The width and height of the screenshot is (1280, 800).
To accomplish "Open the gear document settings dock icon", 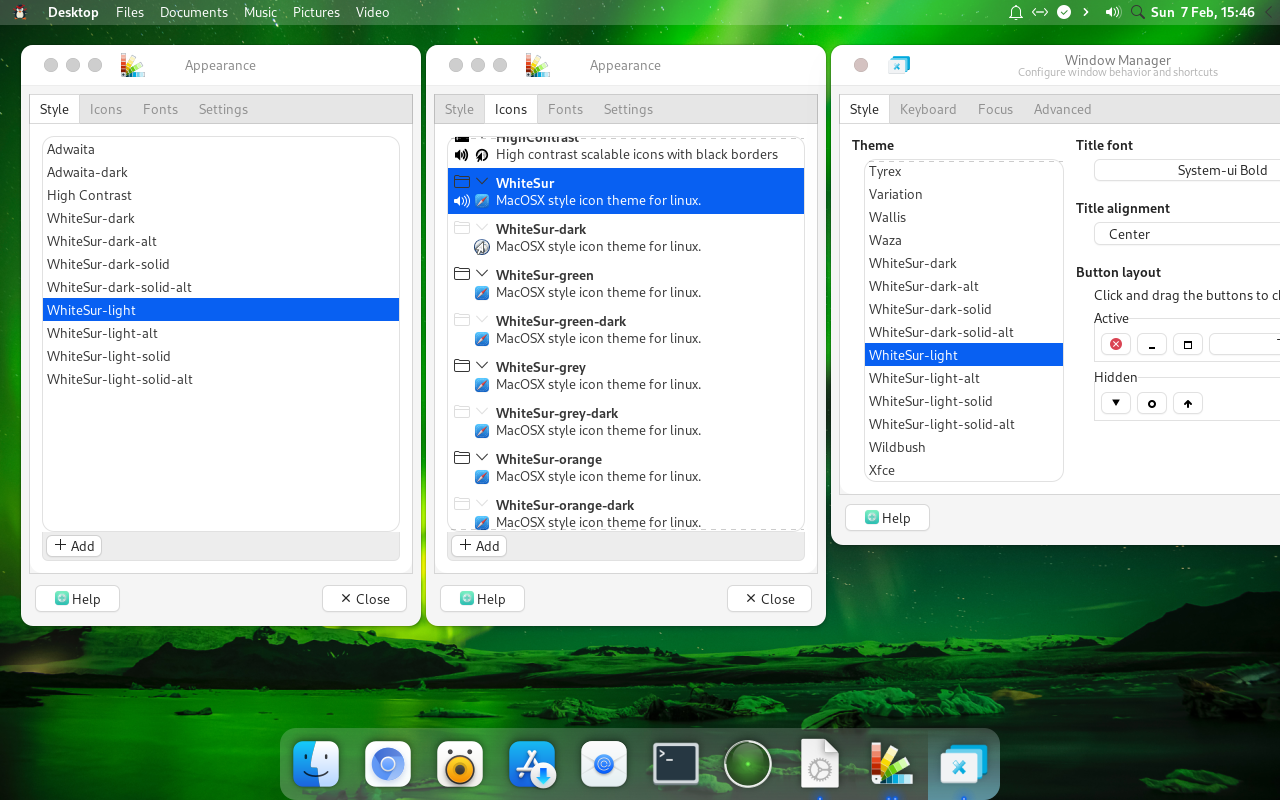I will pyautogui.click(x=820, y=766).
